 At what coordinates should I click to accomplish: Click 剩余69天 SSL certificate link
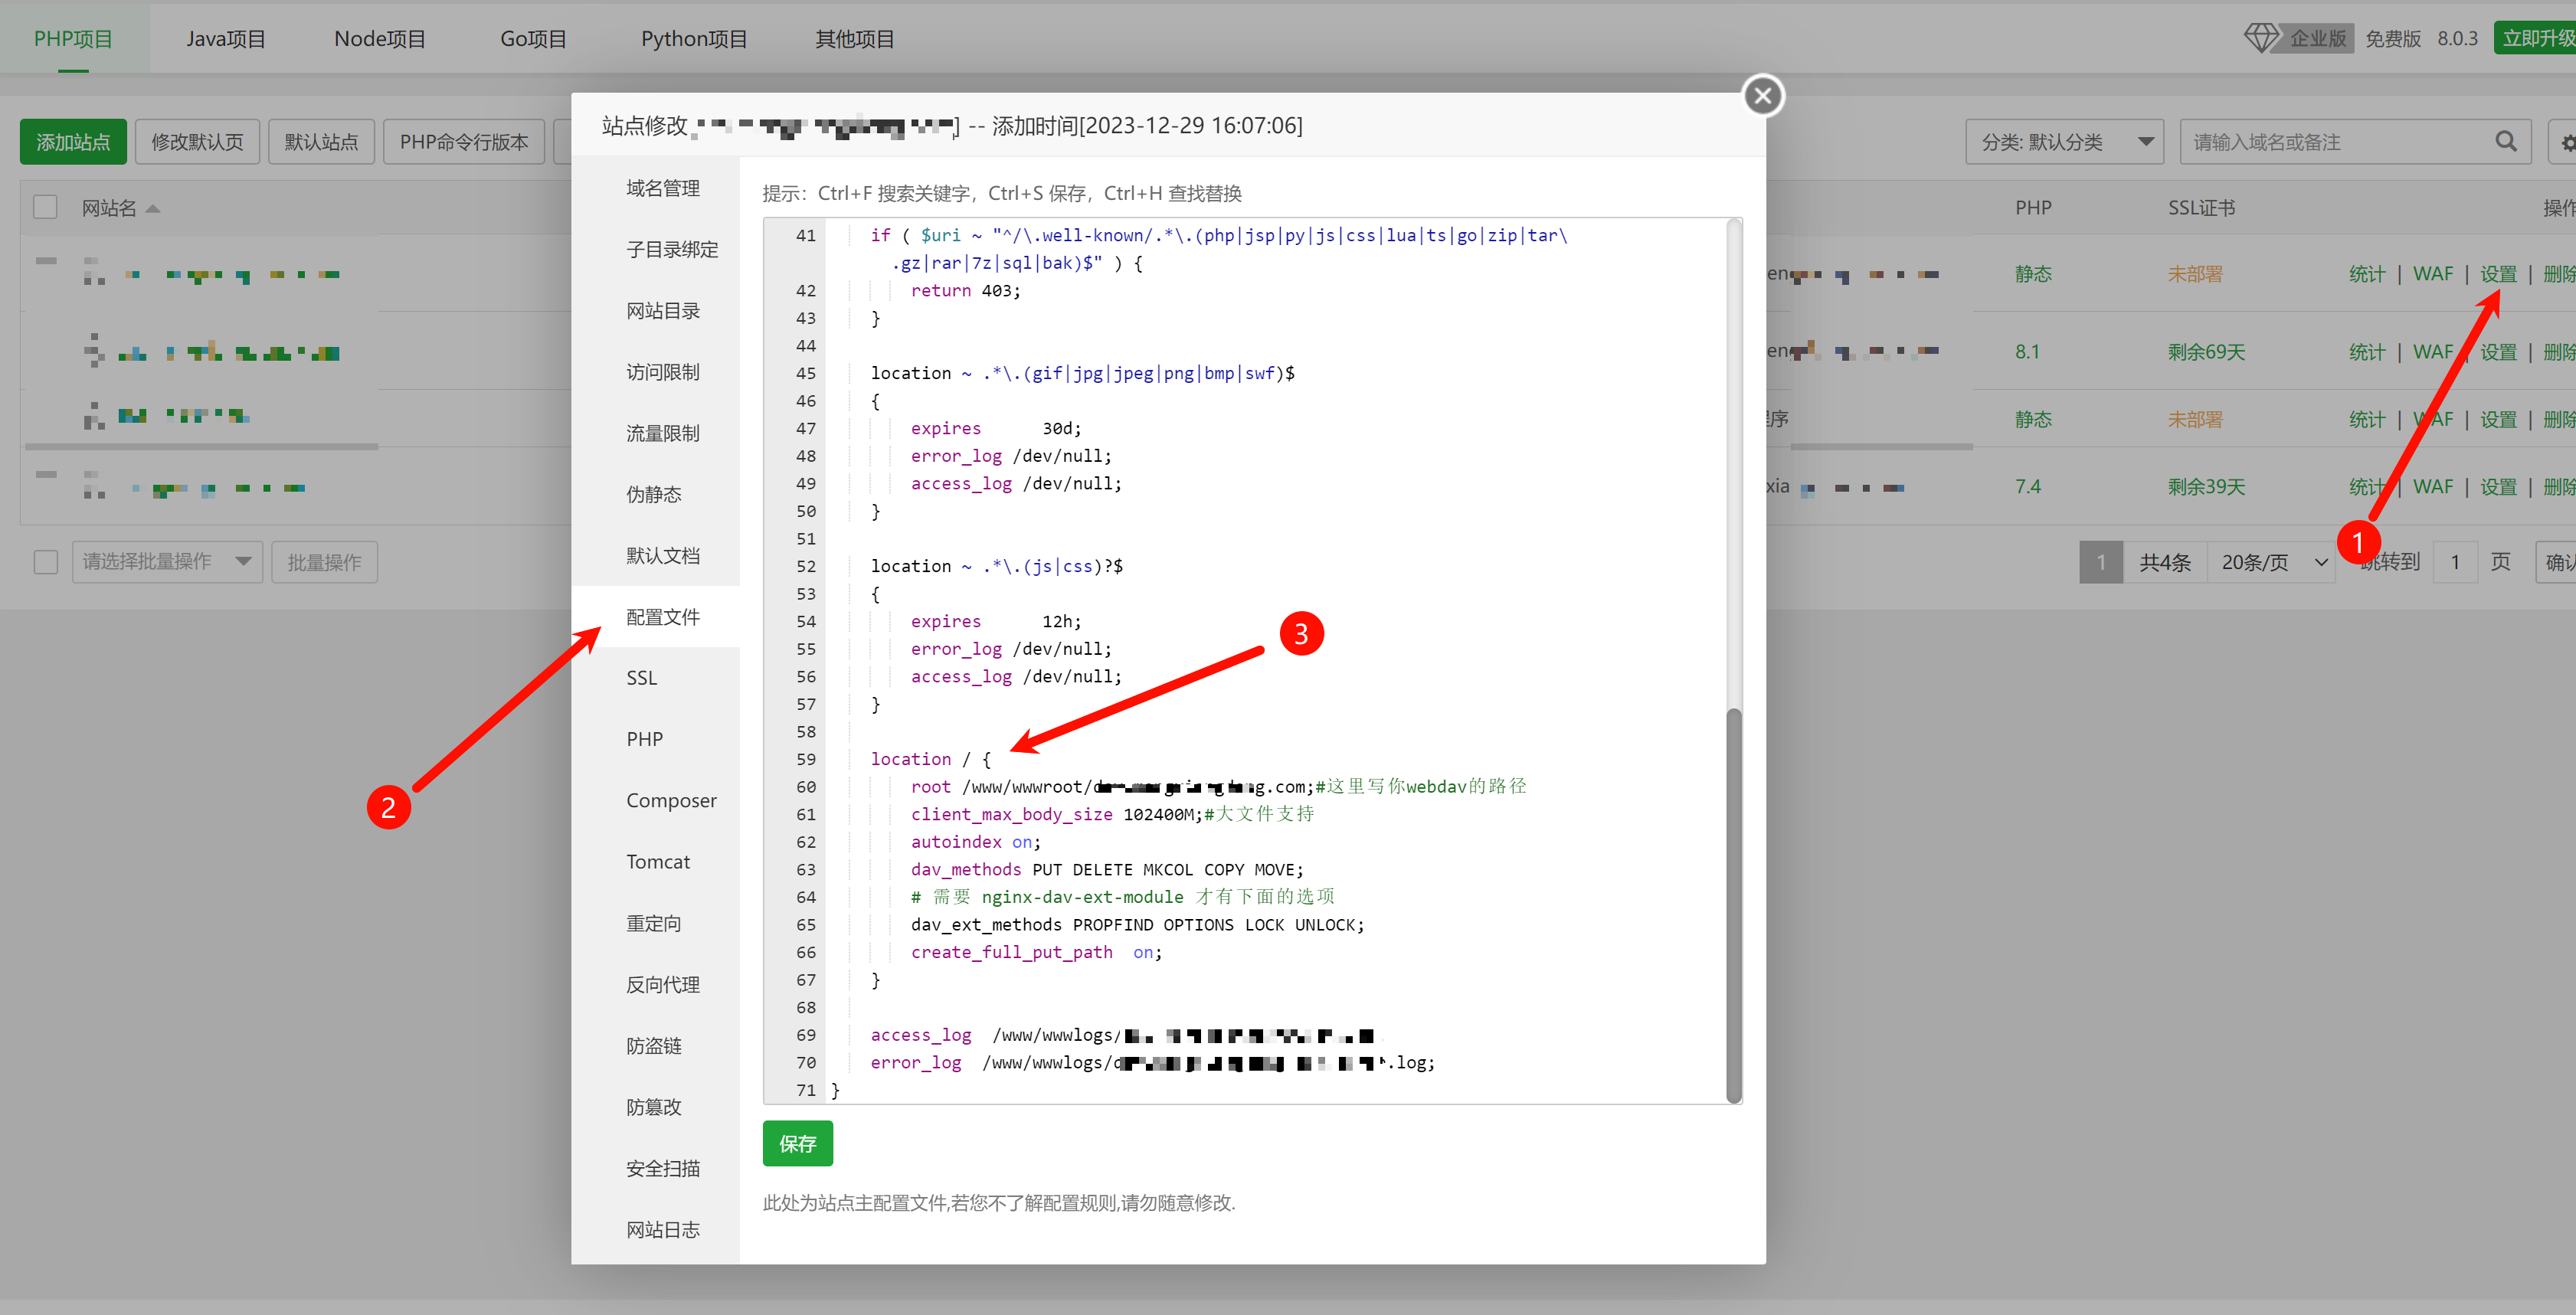(x=2206, y=352)
